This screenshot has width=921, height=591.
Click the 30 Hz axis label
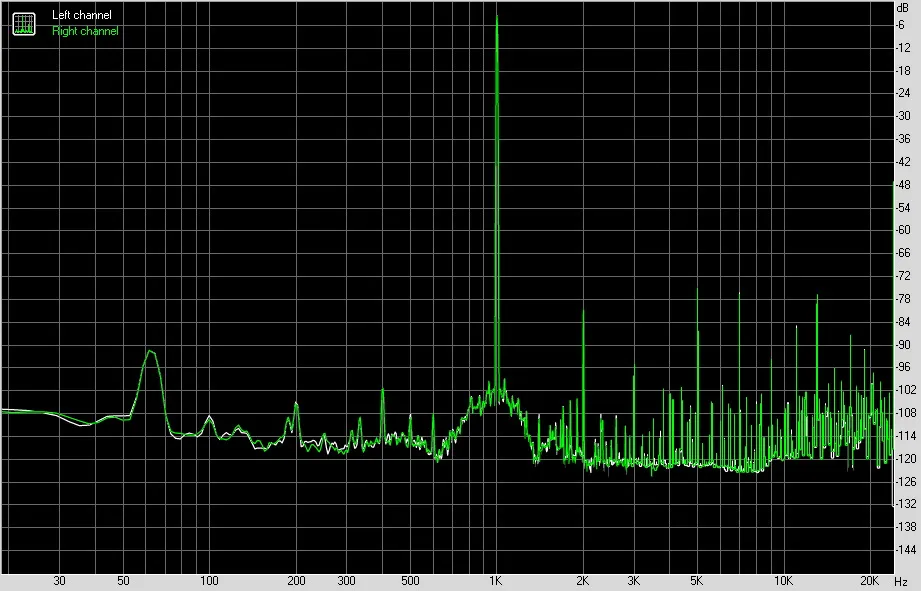point(59,581)
